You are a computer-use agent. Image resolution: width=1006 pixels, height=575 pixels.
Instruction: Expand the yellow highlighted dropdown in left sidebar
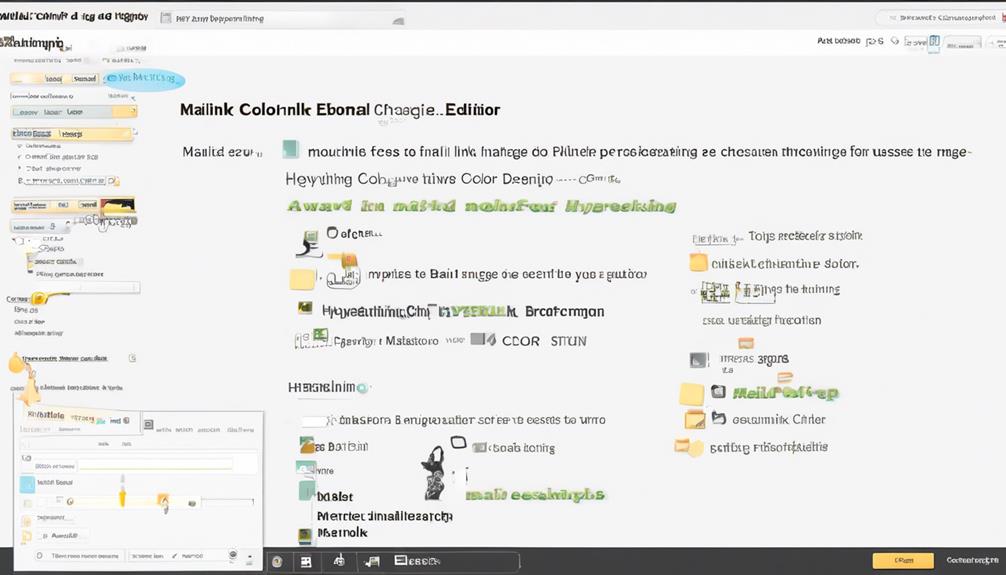coord(73,134)
